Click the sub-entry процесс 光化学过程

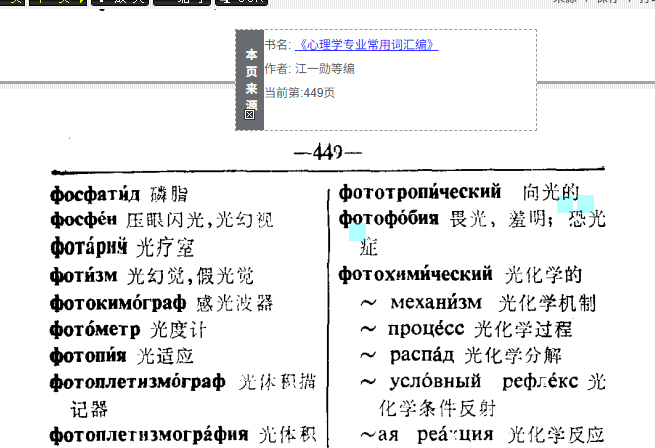466,329
